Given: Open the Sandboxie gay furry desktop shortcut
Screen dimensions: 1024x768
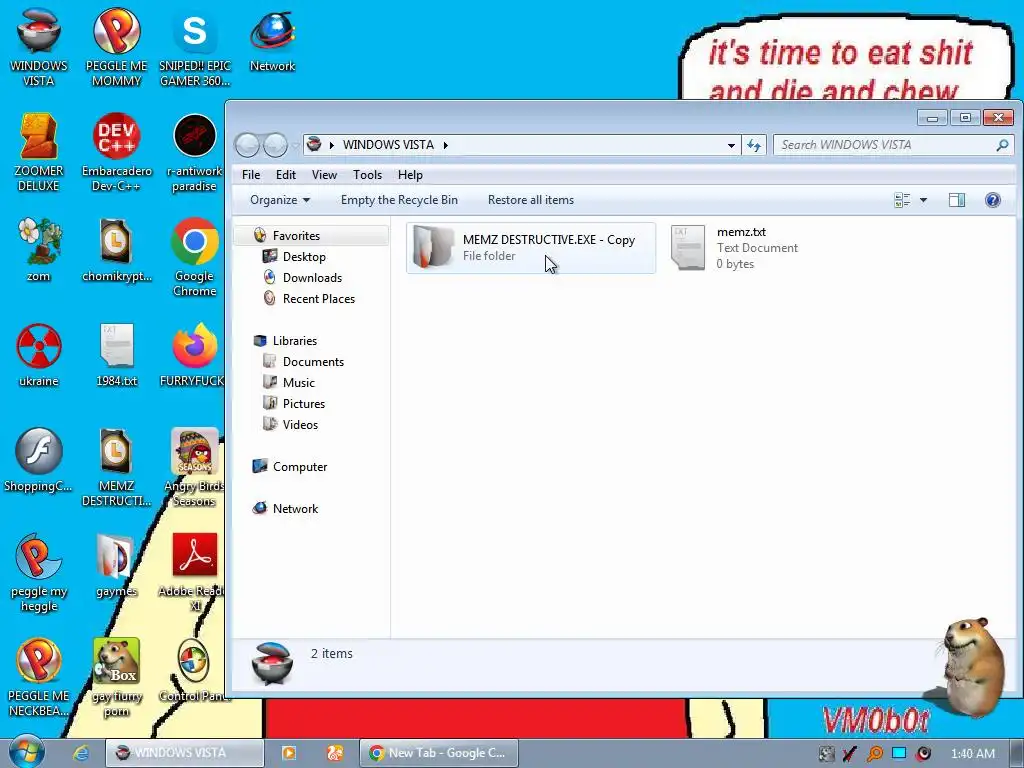Looking at the screenshot, I should coord(116,677).
